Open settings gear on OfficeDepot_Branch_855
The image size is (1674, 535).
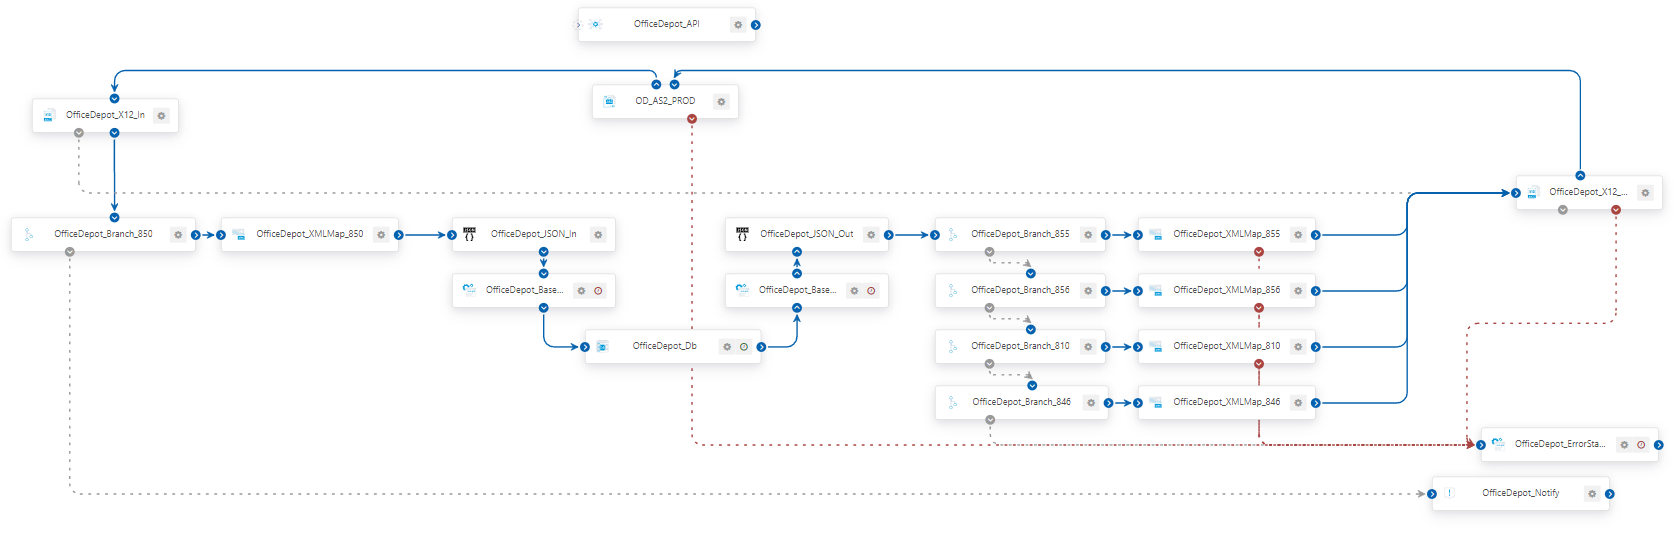tap(1088, 235)
